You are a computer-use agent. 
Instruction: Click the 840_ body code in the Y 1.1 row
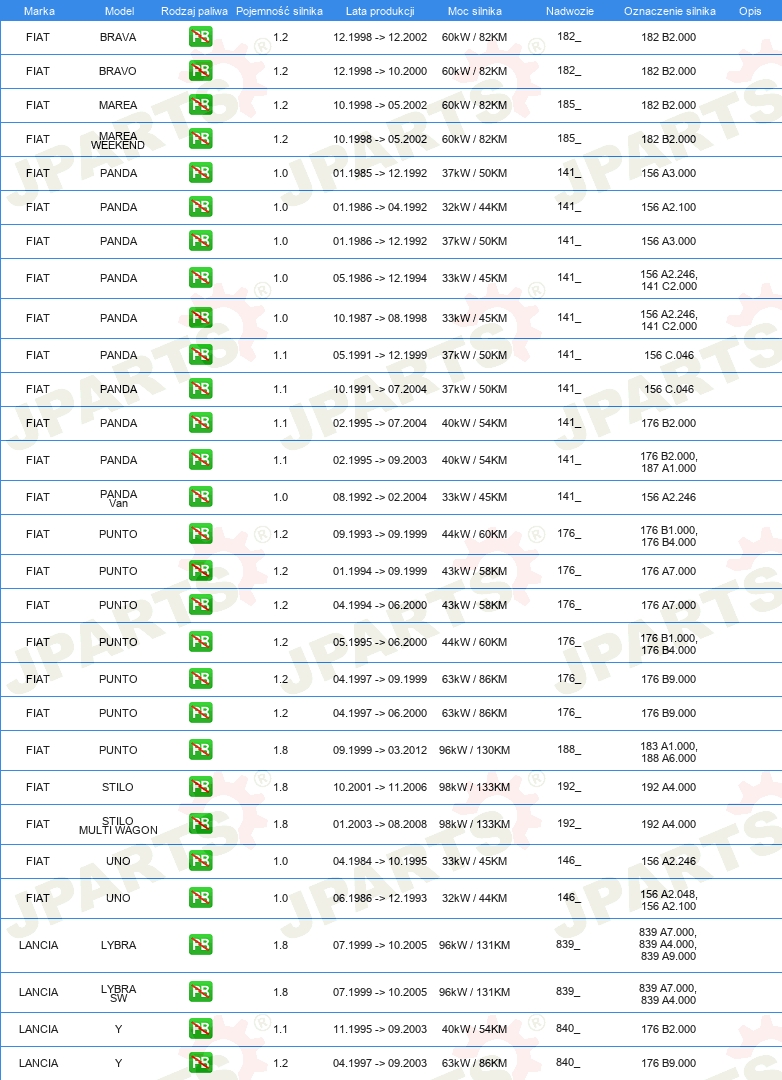(568, 1028)
